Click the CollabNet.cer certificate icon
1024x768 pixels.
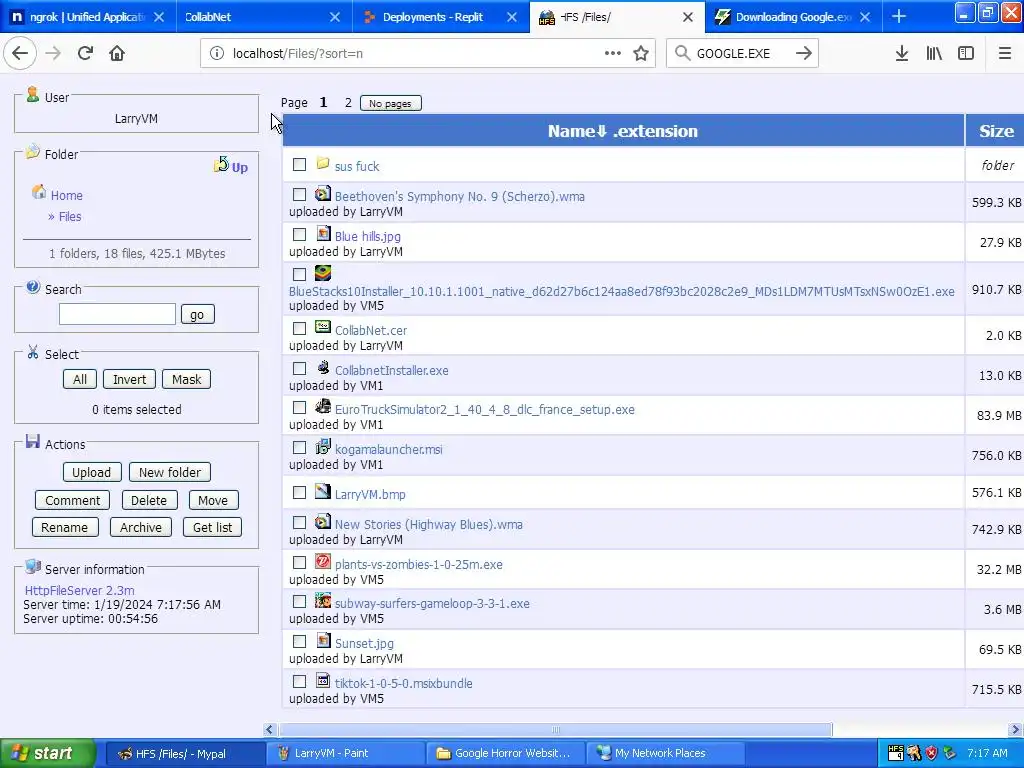coord(323,327)
